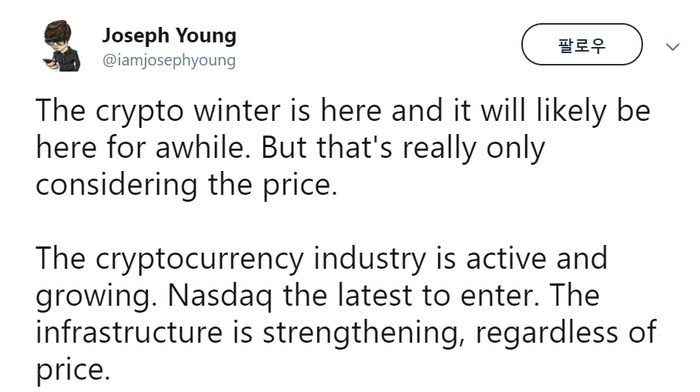This screenshot has height=392, width=700.
Task: Click the text 'here for awhile.'
Action: (143, 147)
